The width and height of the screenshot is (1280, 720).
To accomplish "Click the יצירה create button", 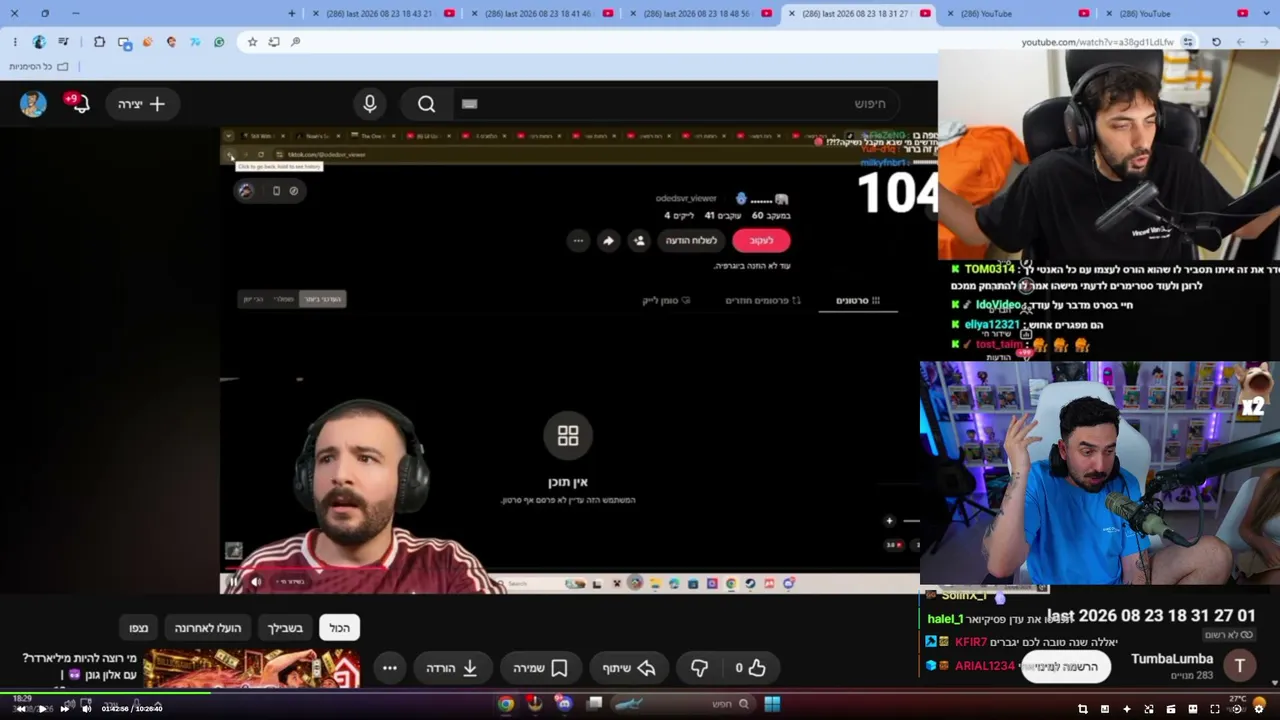I will coord(142,104).
